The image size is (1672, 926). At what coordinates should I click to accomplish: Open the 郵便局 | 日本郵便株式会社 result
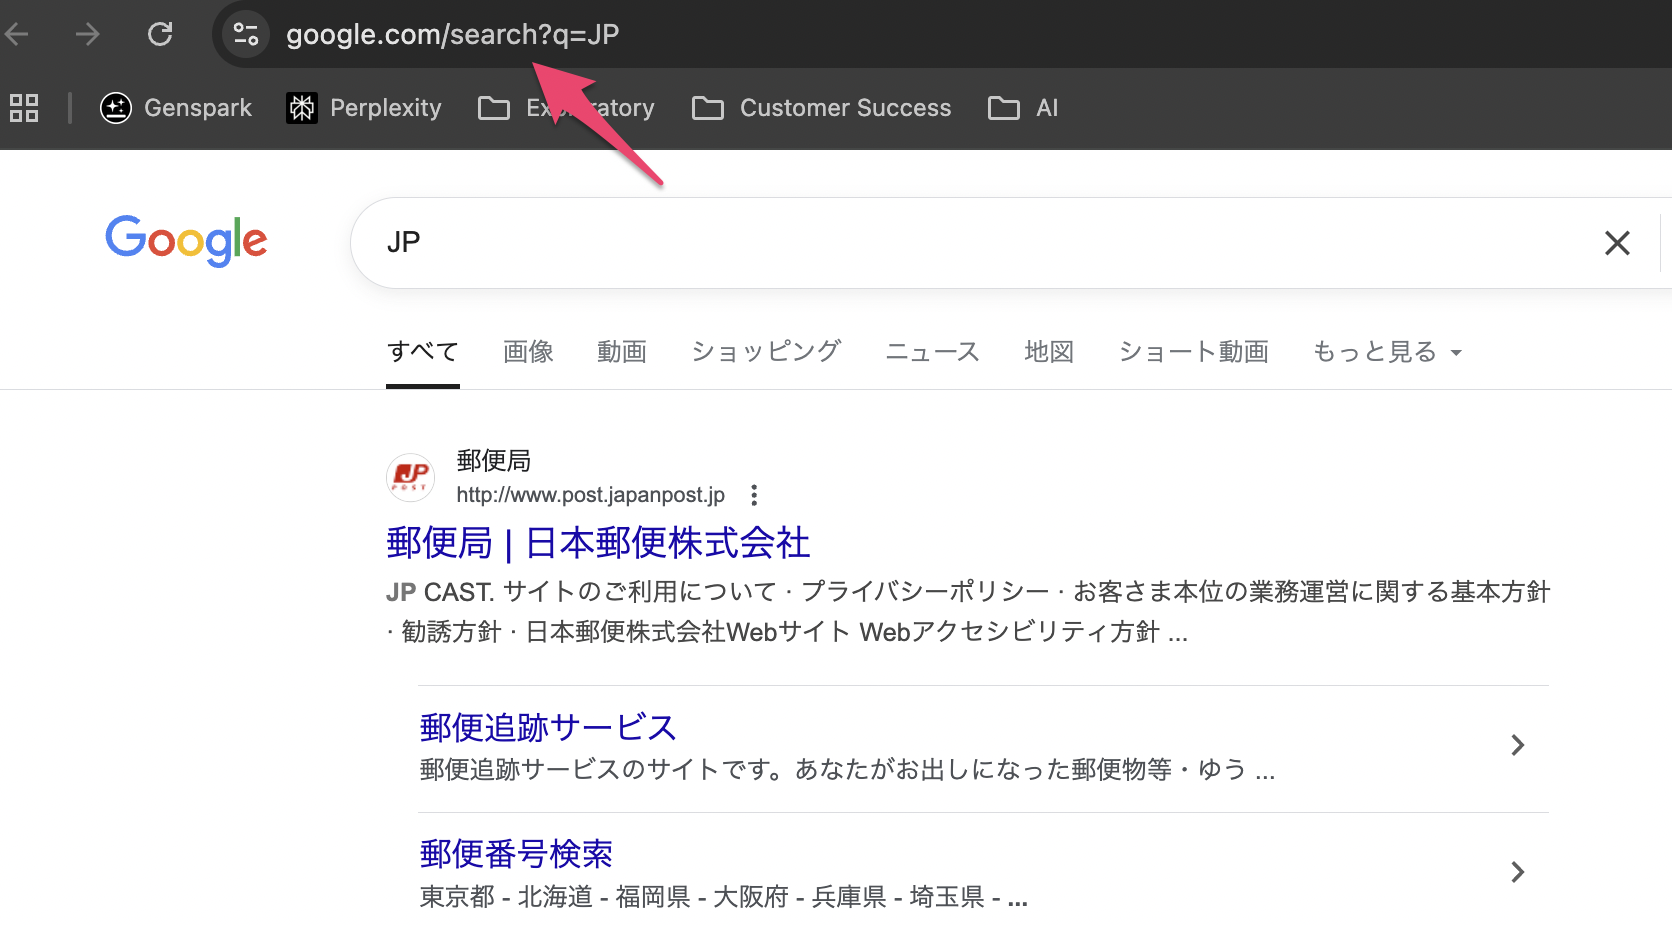[x=598, y=543]
